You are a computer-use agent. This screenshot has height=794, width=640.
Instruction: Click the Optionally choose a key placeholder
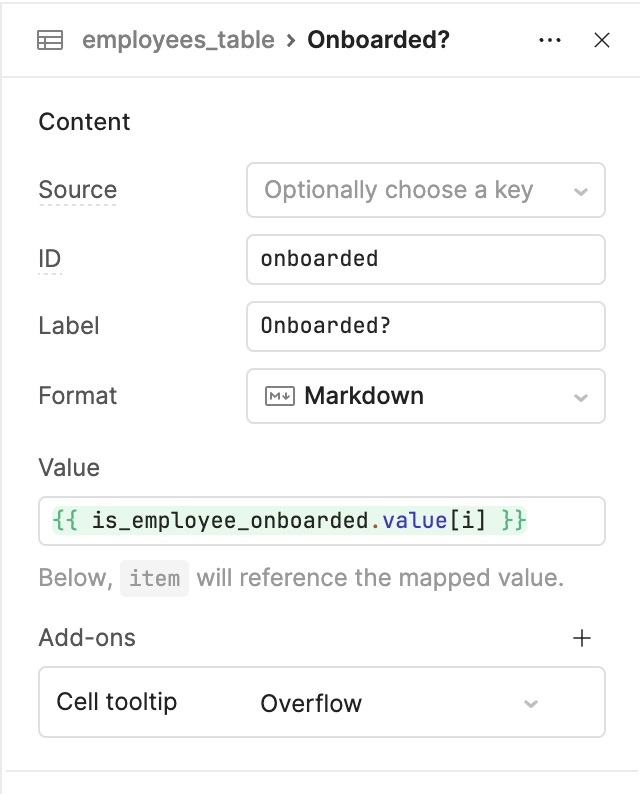(398, 190)
